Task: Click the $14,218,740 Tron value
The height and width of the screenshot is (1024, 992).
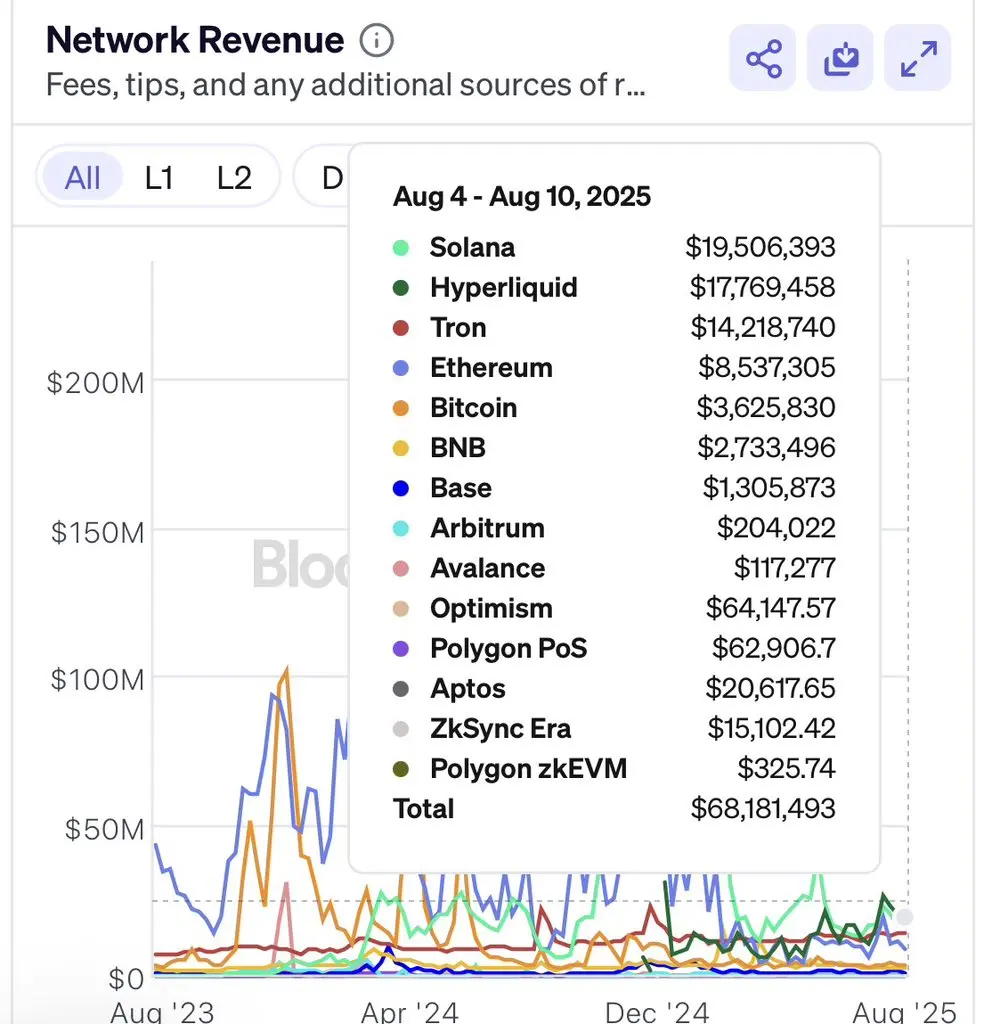Action: (763, 328)
